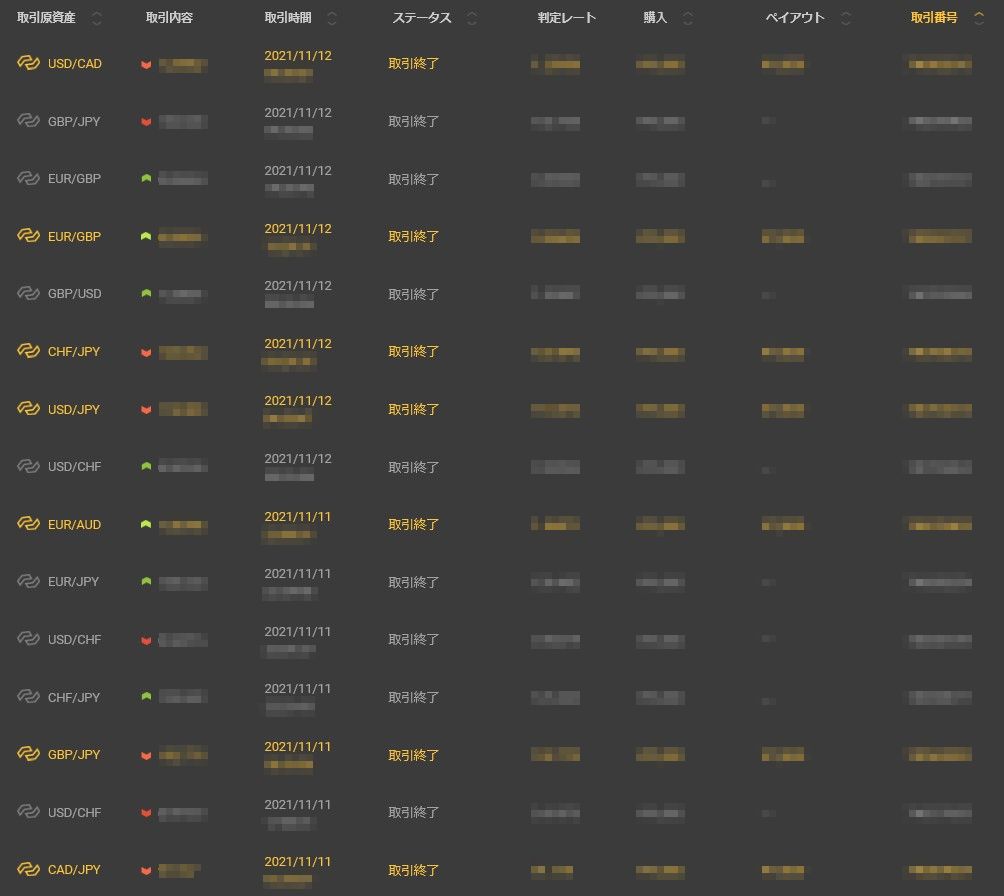The height and width of the screenshot is (896, 1004).
Task: Select the EUR/JPY pair icon
Action: 28,582
